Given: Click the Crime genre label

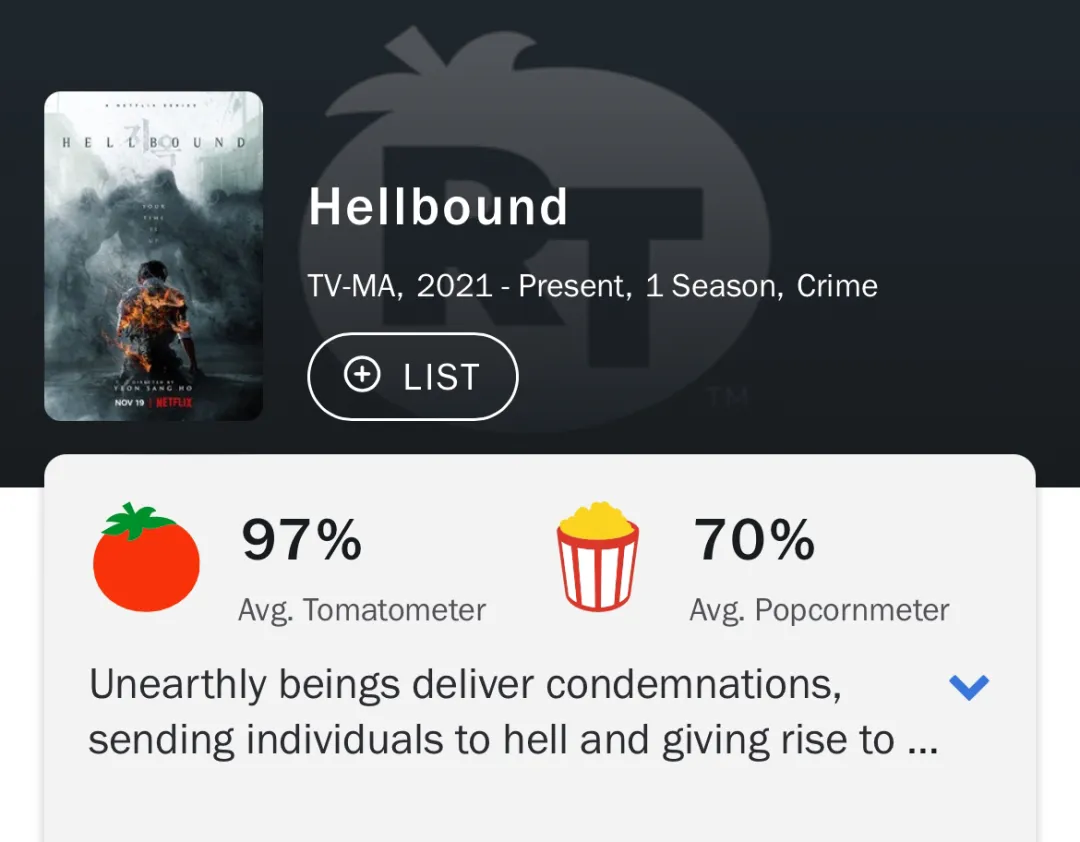Looking at the screenshot, I should (838, 286).
